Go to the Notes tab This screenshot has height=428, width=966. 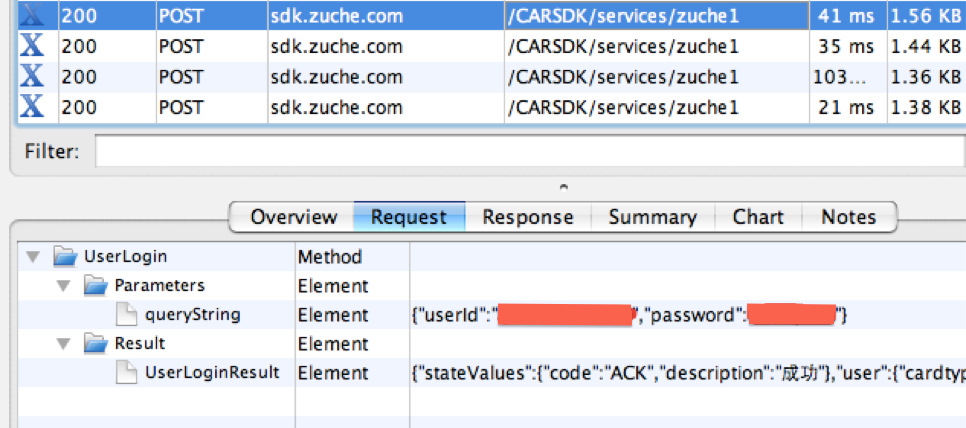click(848, 217)
